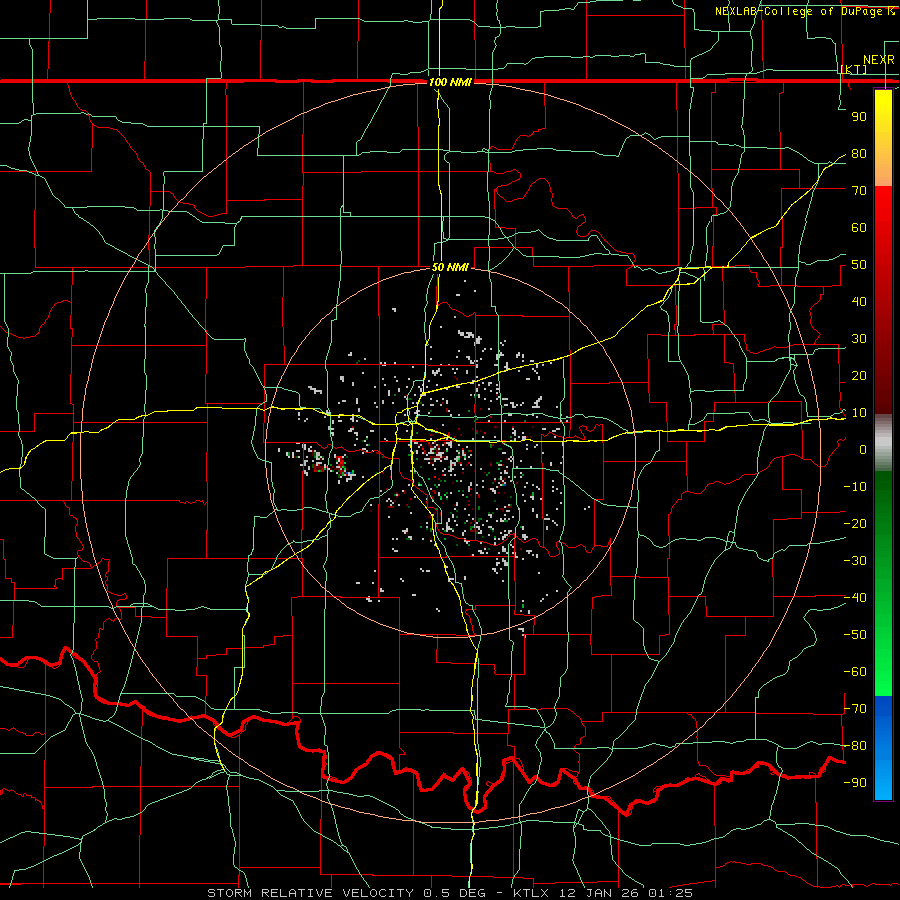Click the -20 value on velocity scale
Image resolution: width=900 pixels, height=900 pixels.
(x=855, y=524)
